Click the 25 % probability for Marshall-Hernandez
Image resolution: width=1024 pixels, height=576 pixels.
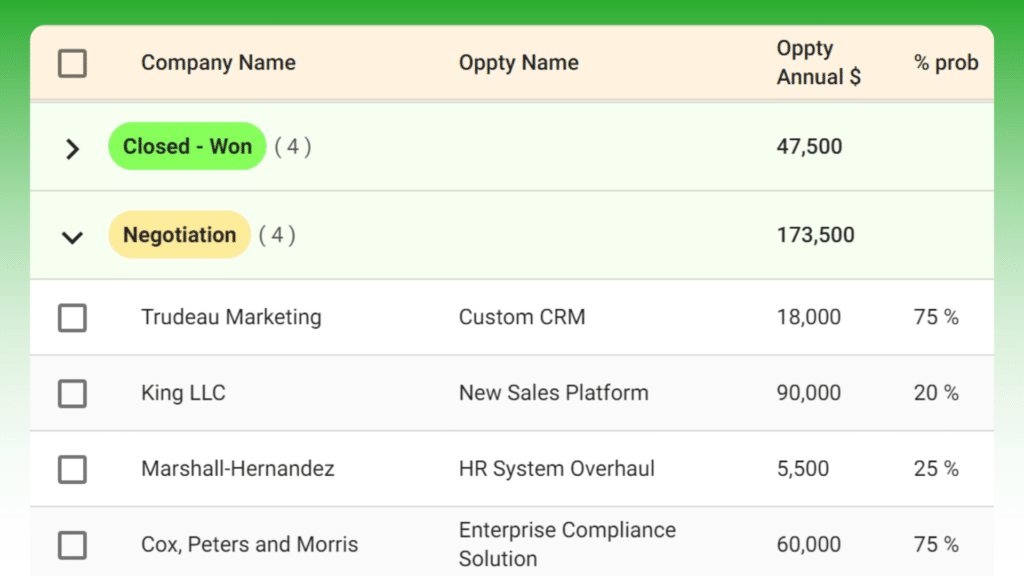[x=936, y=468]
